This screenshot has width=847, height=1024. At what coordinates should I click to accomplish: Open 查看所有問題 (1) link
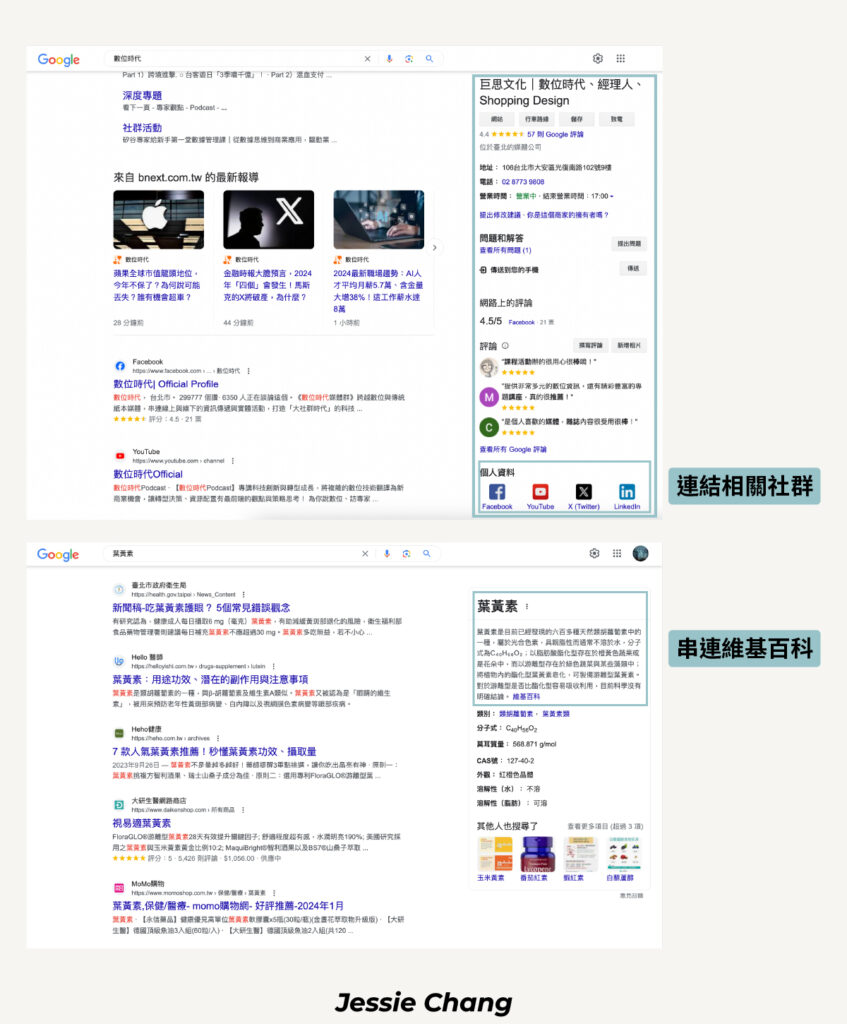click(x=505, y=251)
